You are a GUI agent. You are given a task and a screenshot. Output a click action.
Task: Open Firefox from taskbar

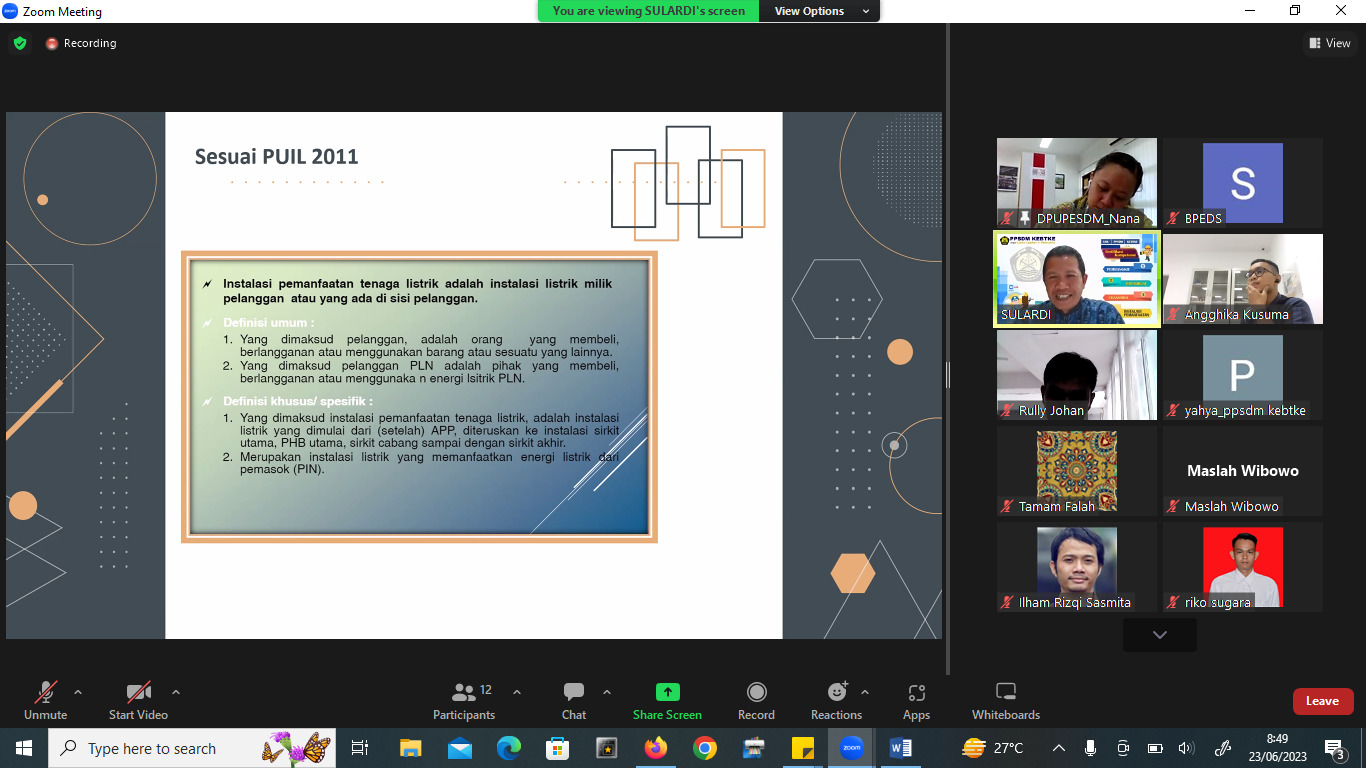click(x=656, y=748)
